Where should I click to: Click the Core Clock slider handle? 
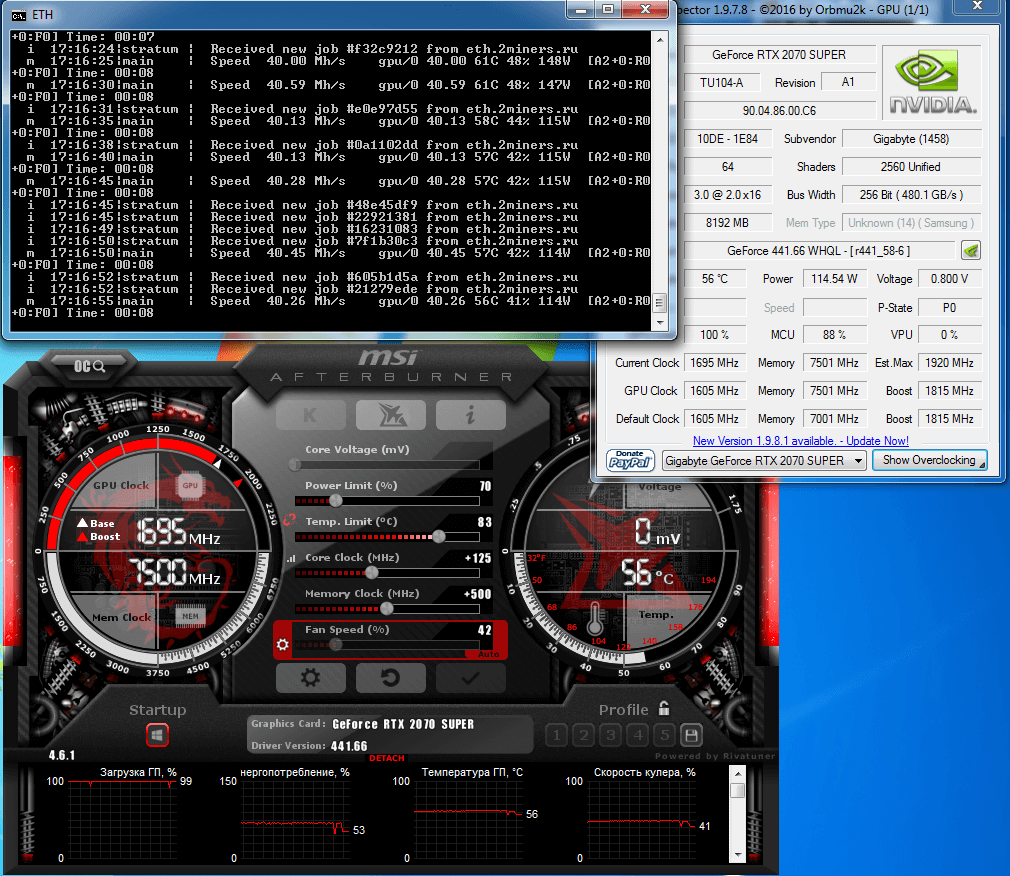tap(372, 573)
